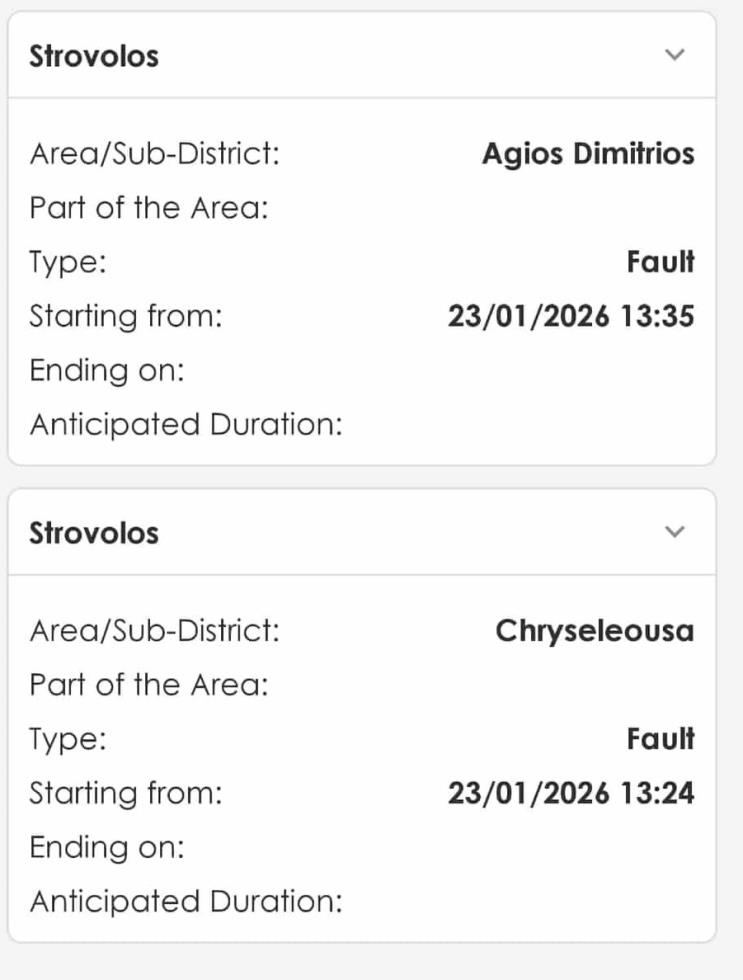This screenshot has height=980, width=743.
Task: Select the Agios Dimitrios sub-district value
Action: [x=588, y=154]
